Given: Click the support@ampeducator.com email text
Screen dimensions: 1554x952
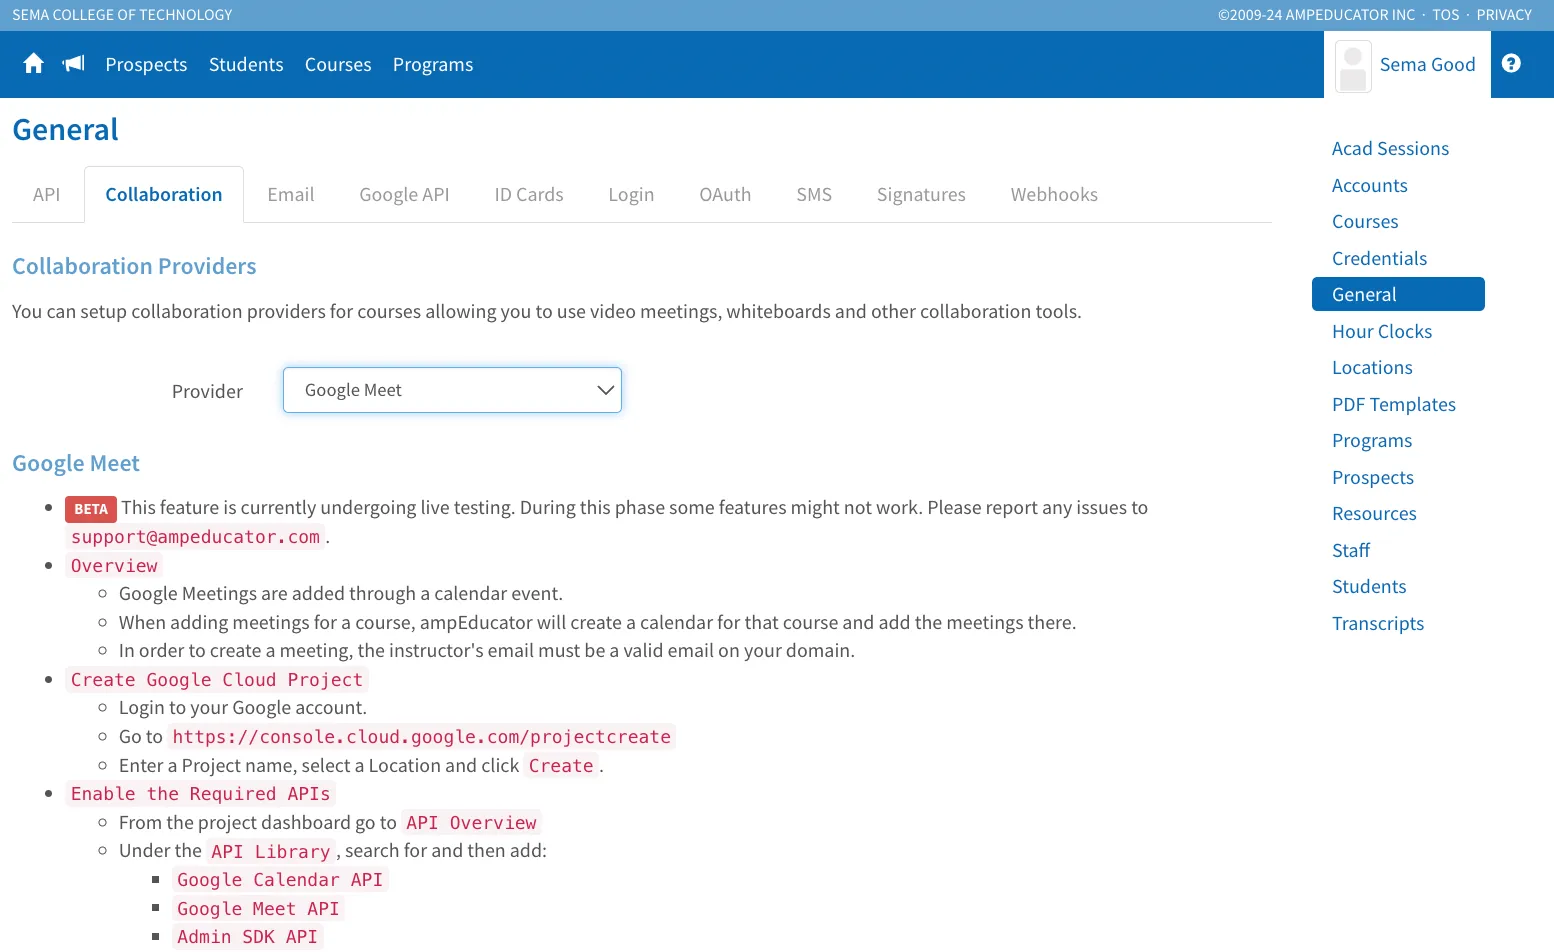Looking at the screenshot, I should [x=195, y=537].
